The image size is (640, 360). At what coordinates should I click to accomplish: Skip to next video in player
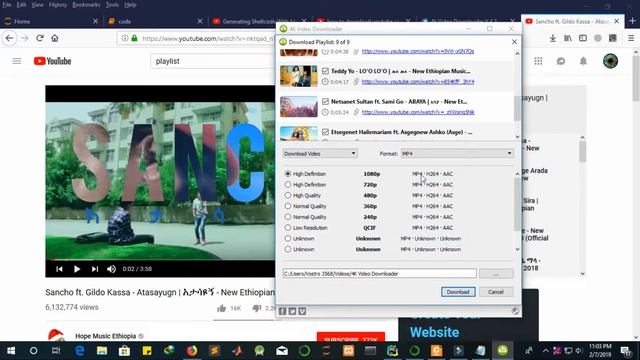95,269
